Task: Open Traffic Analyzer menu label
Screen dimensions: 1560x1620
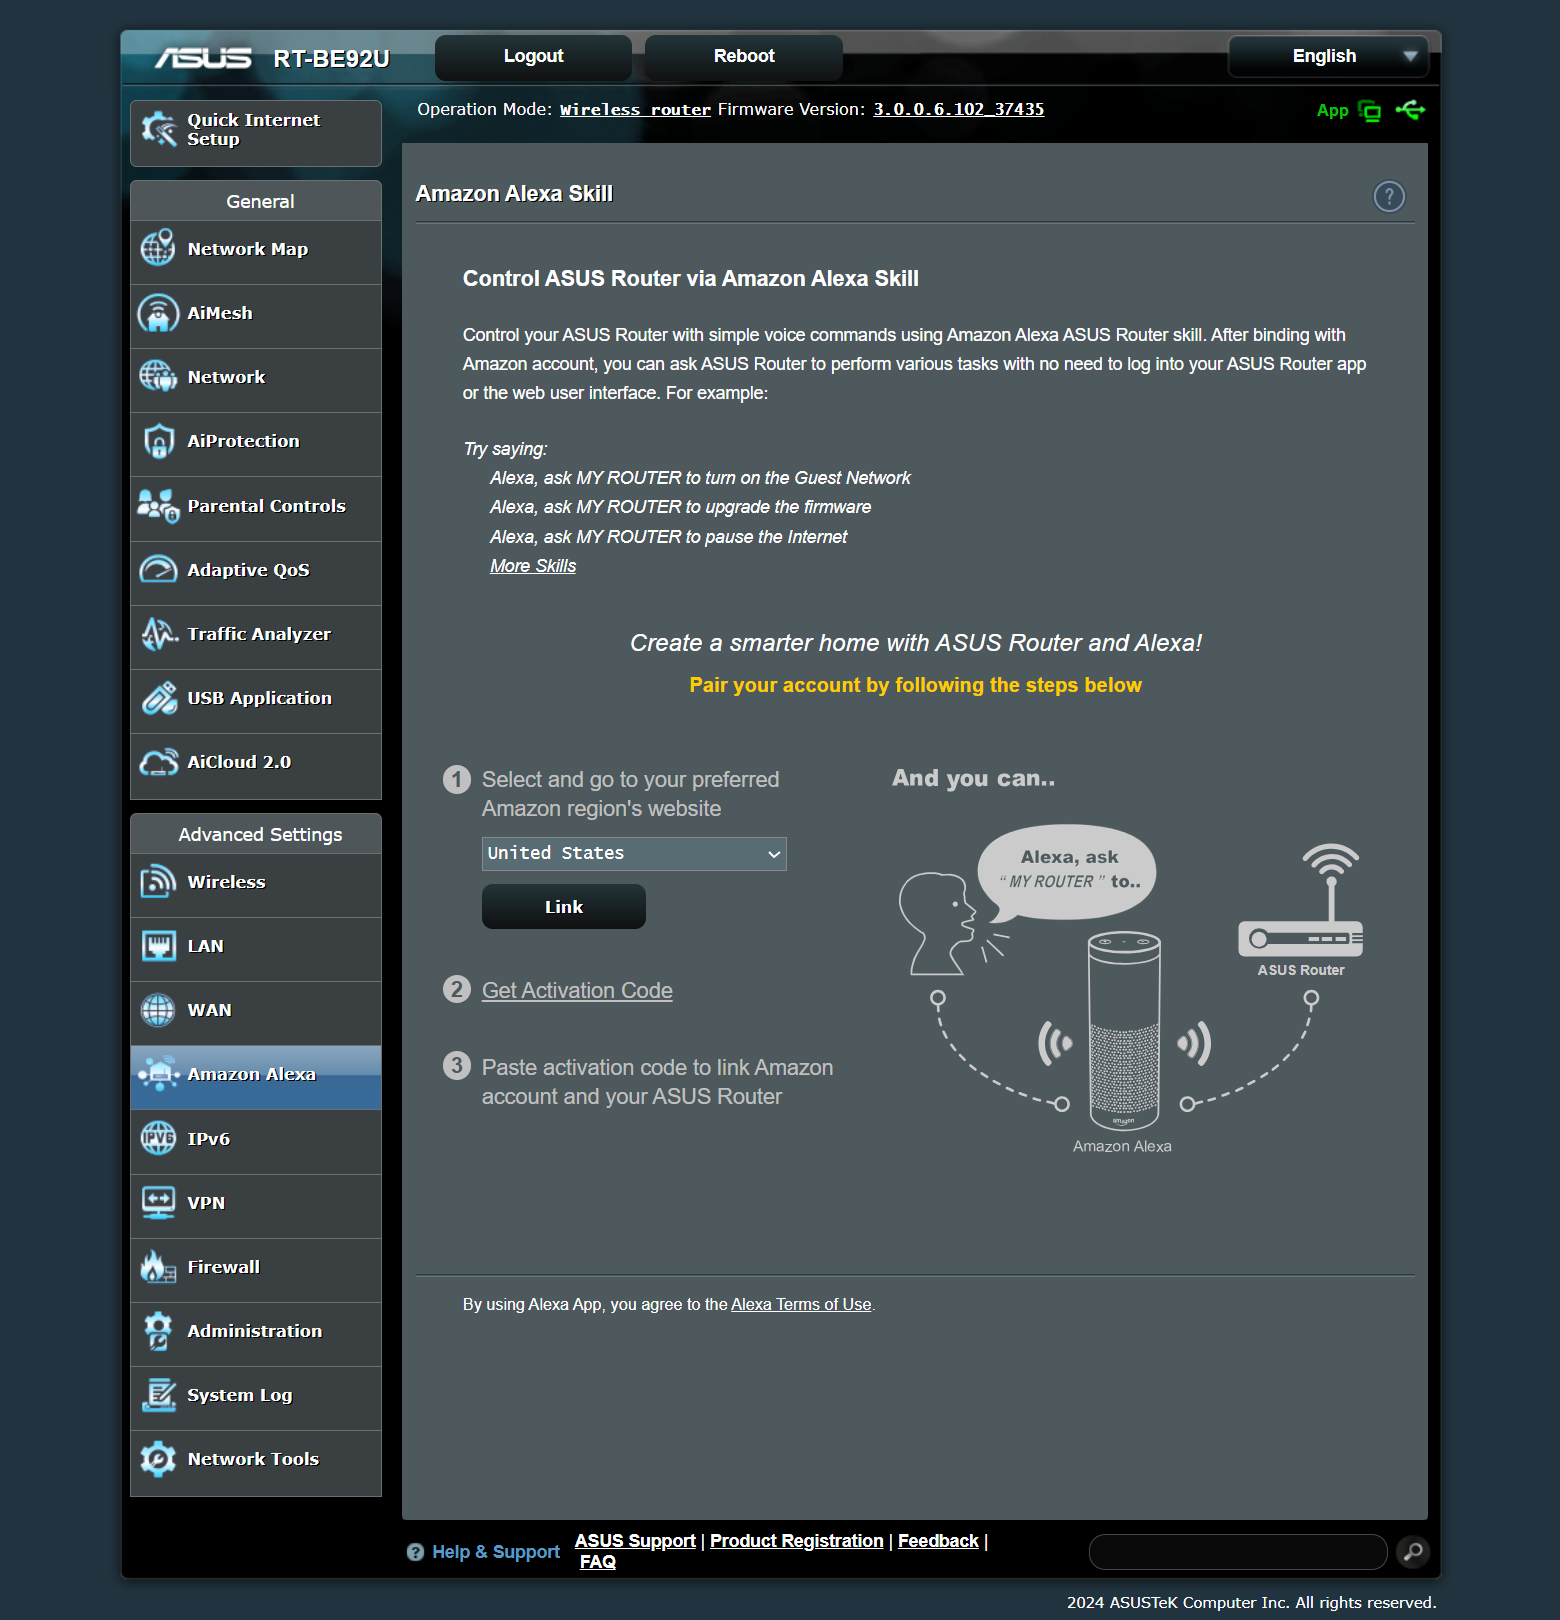Action: tap(259, 634)
